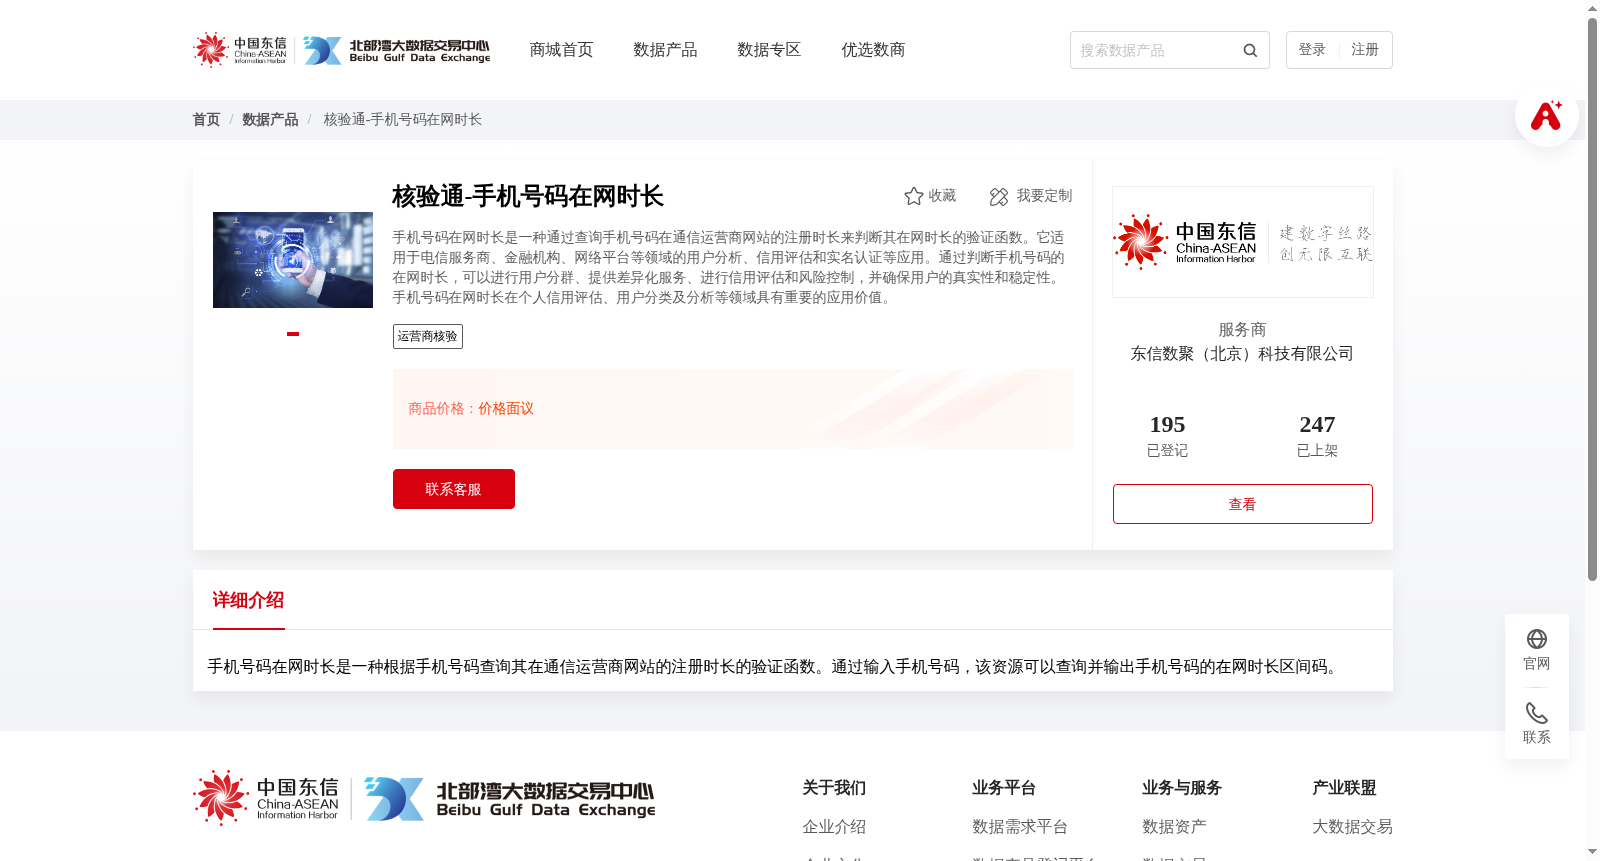The height and width of the screenshot is (861, 1600).
Task: Click the provider name 东信数聚（北京）科技有限公司
Action: click(1242, 354)
